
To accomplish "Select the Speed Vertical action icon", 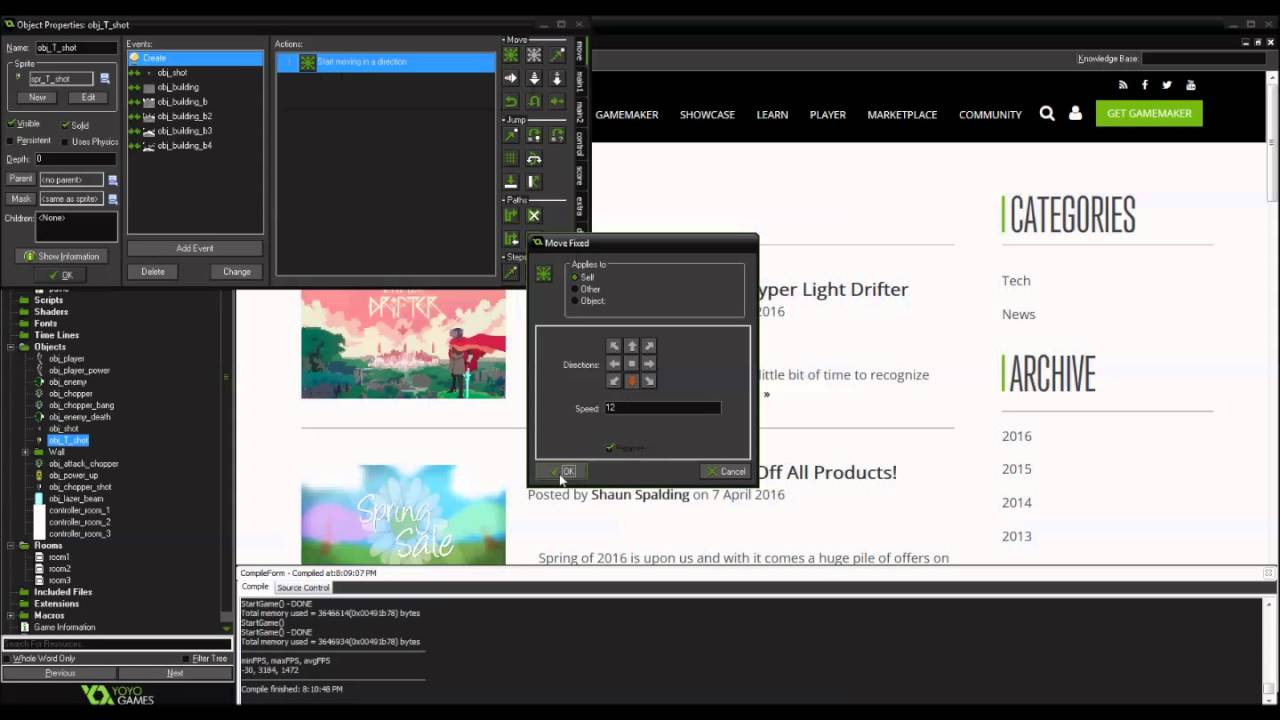I will [534, 78].
